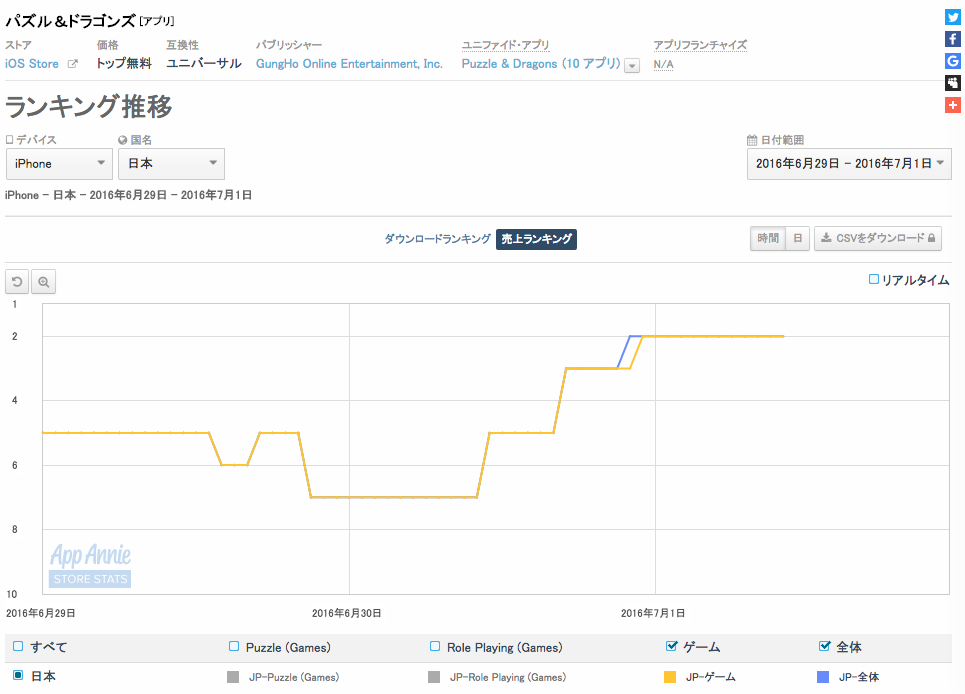Click the JP-ゲーム legend label
Image resolution: width=965 pixels, height=694 pixels.
711,677
